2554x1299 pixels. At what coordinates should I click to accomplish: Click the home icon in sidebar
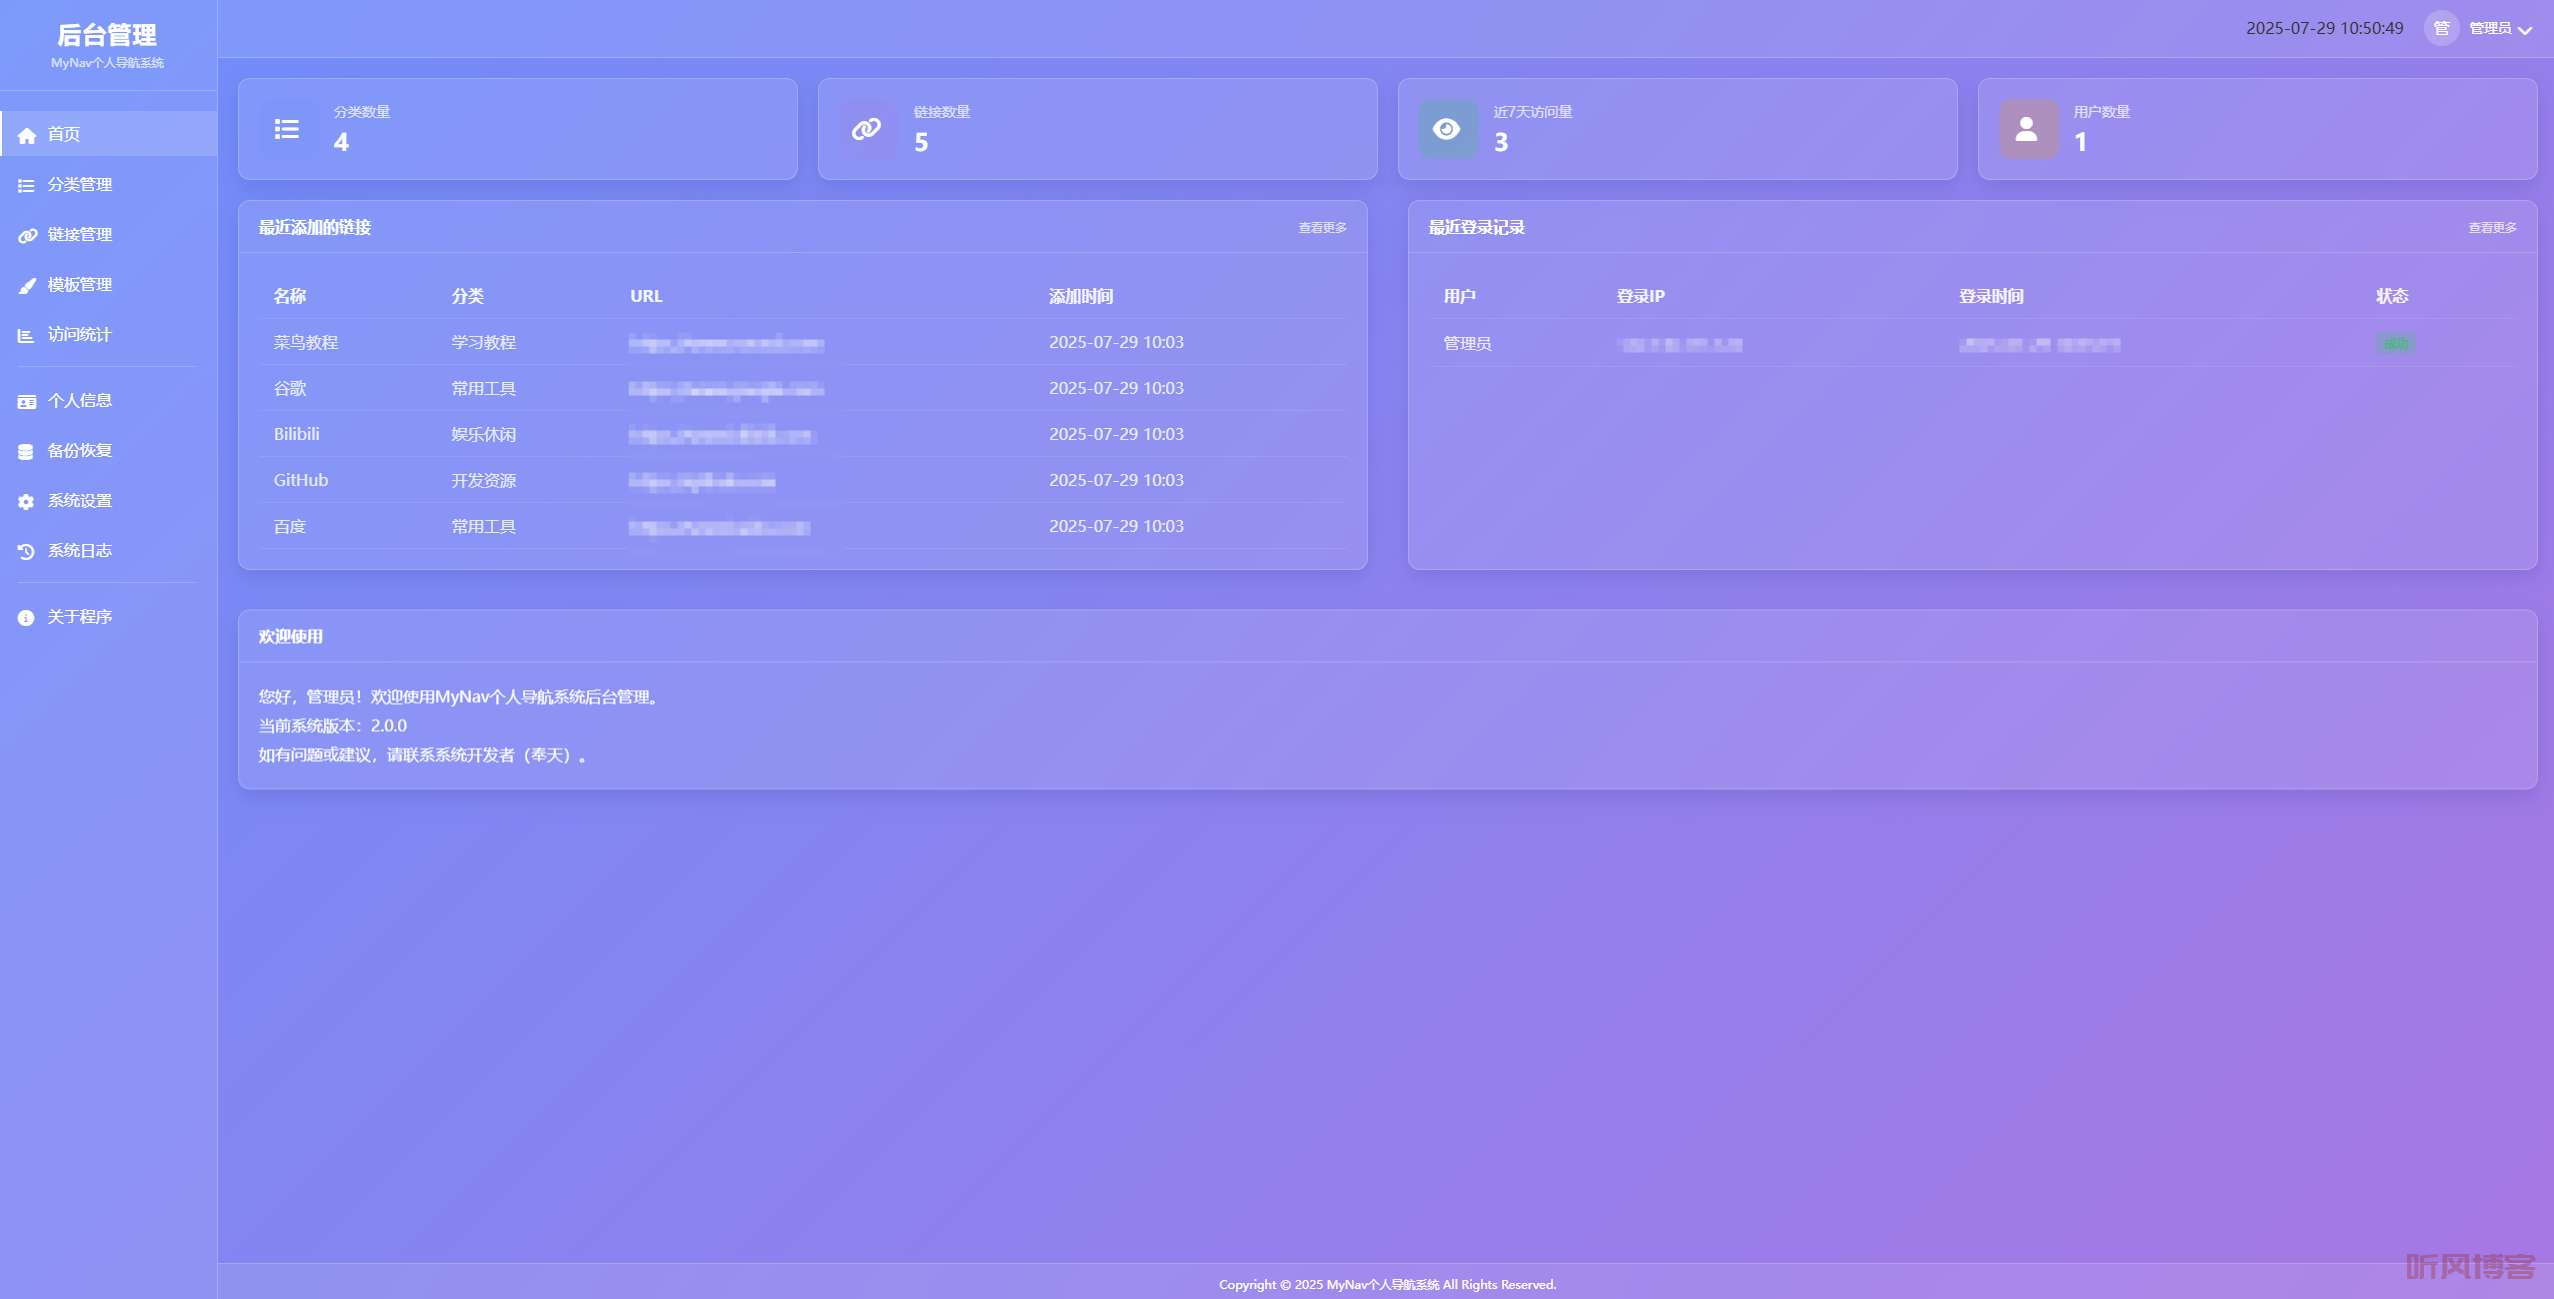(x=27, y=135)
